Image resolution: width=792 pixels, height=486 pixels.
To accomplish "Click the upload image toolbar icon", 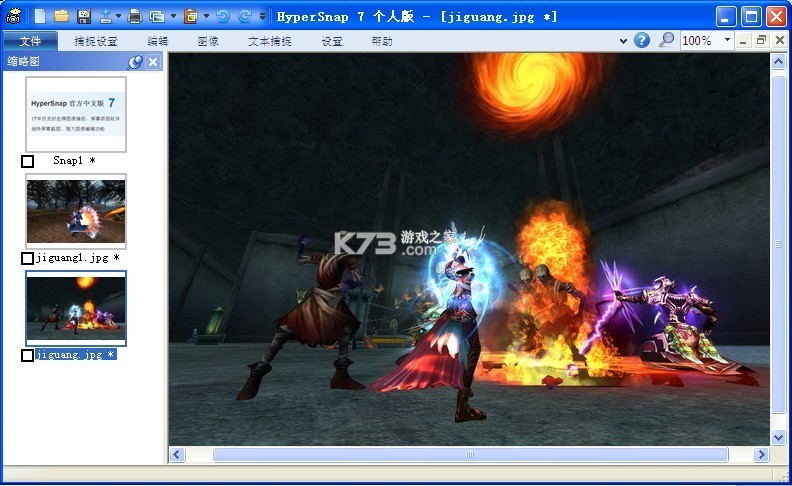I will pos(106,16).
